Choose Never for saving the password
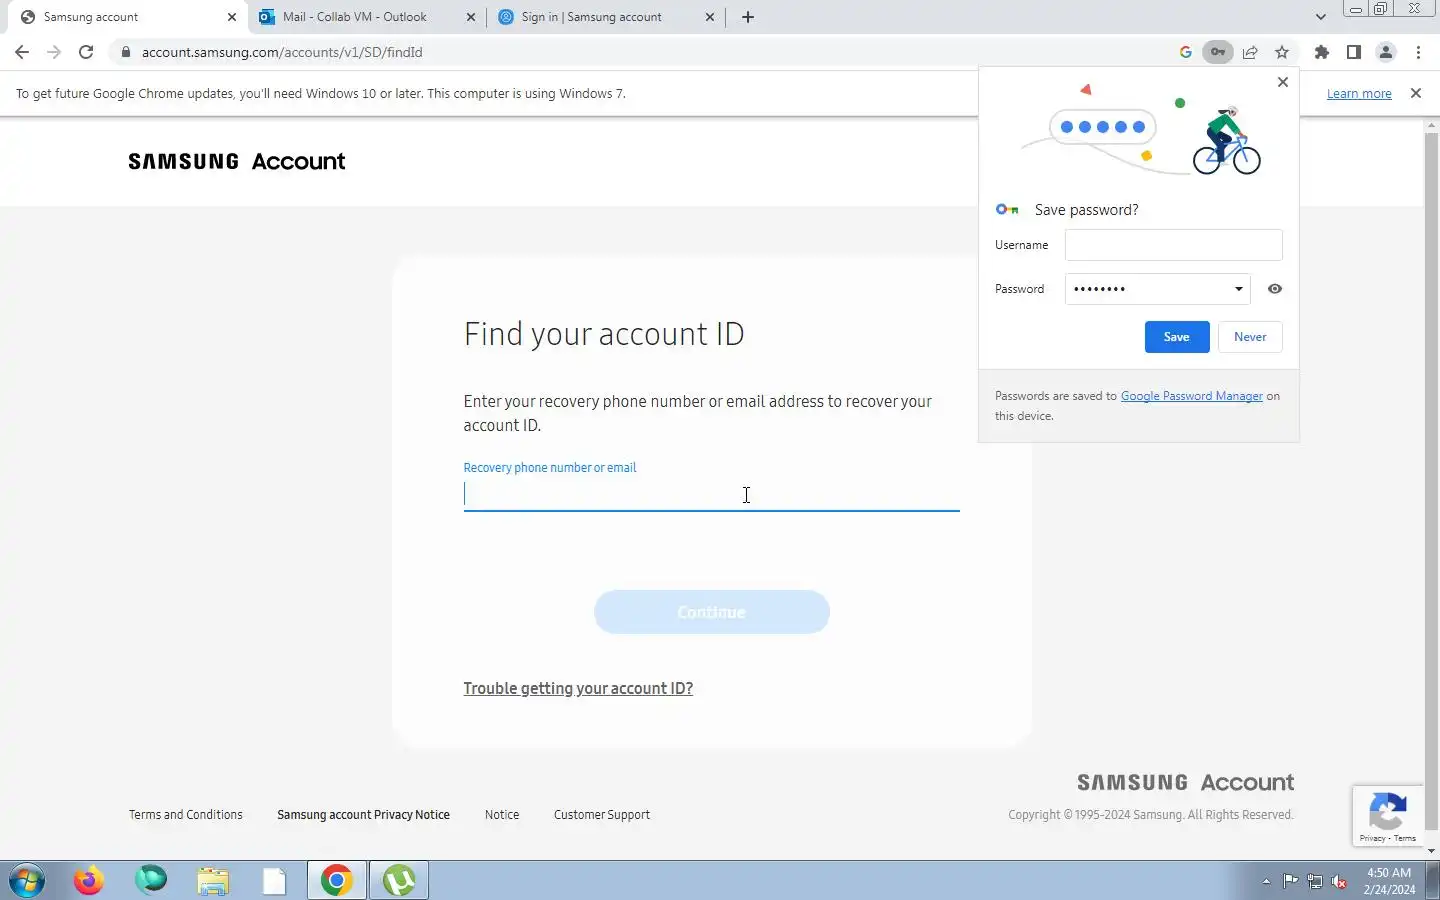The image size is (1440, 900). [x=1250, y=337]
